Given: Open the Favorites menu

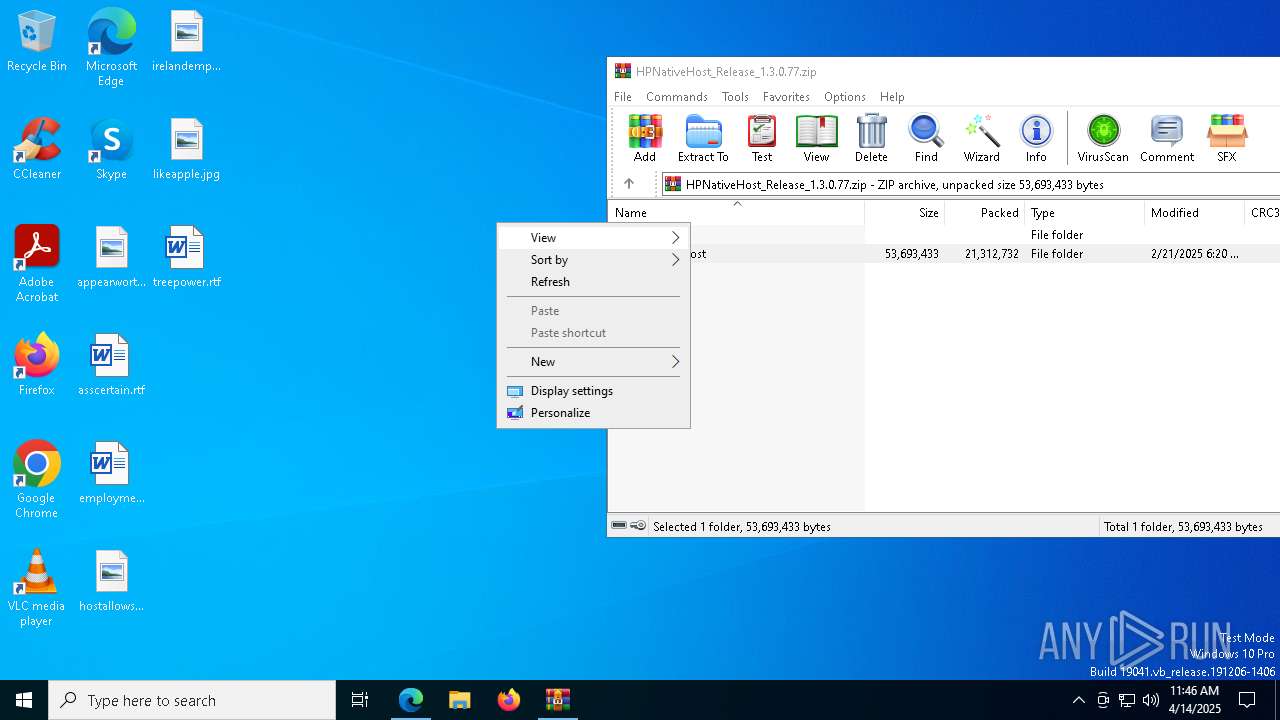Looking at the screenshot, I should click(786, 97).
